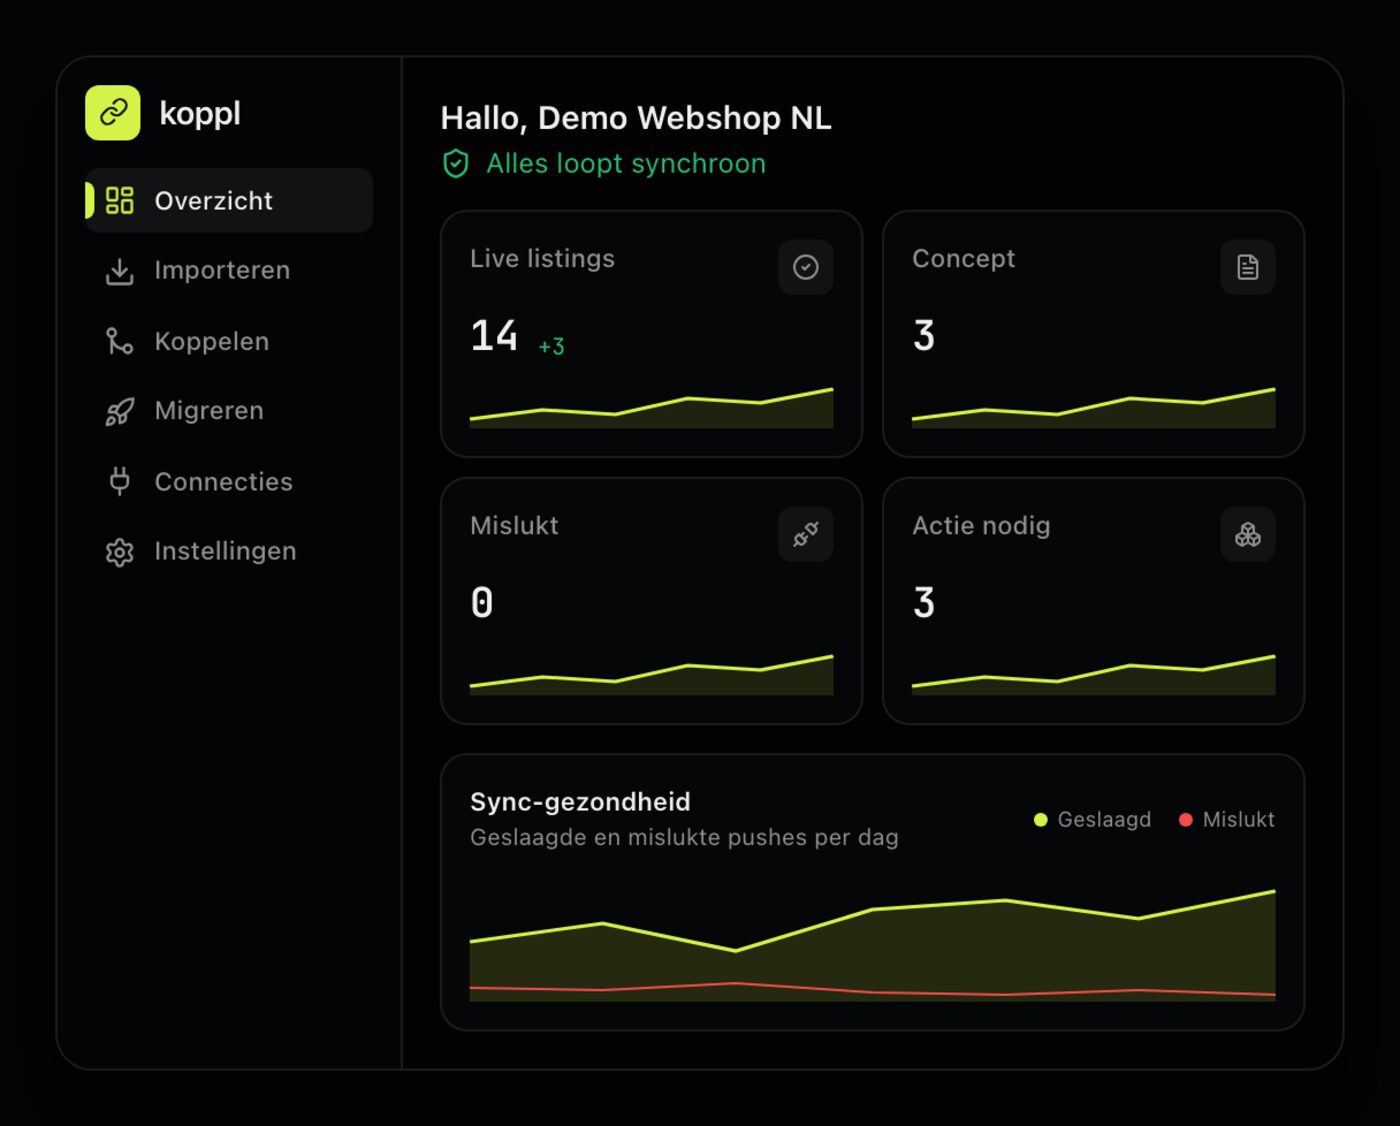This screenshot has width=1400, height=1126.
Task: Toggle the red Mislukt legend dot
Action: (1186, 820)
